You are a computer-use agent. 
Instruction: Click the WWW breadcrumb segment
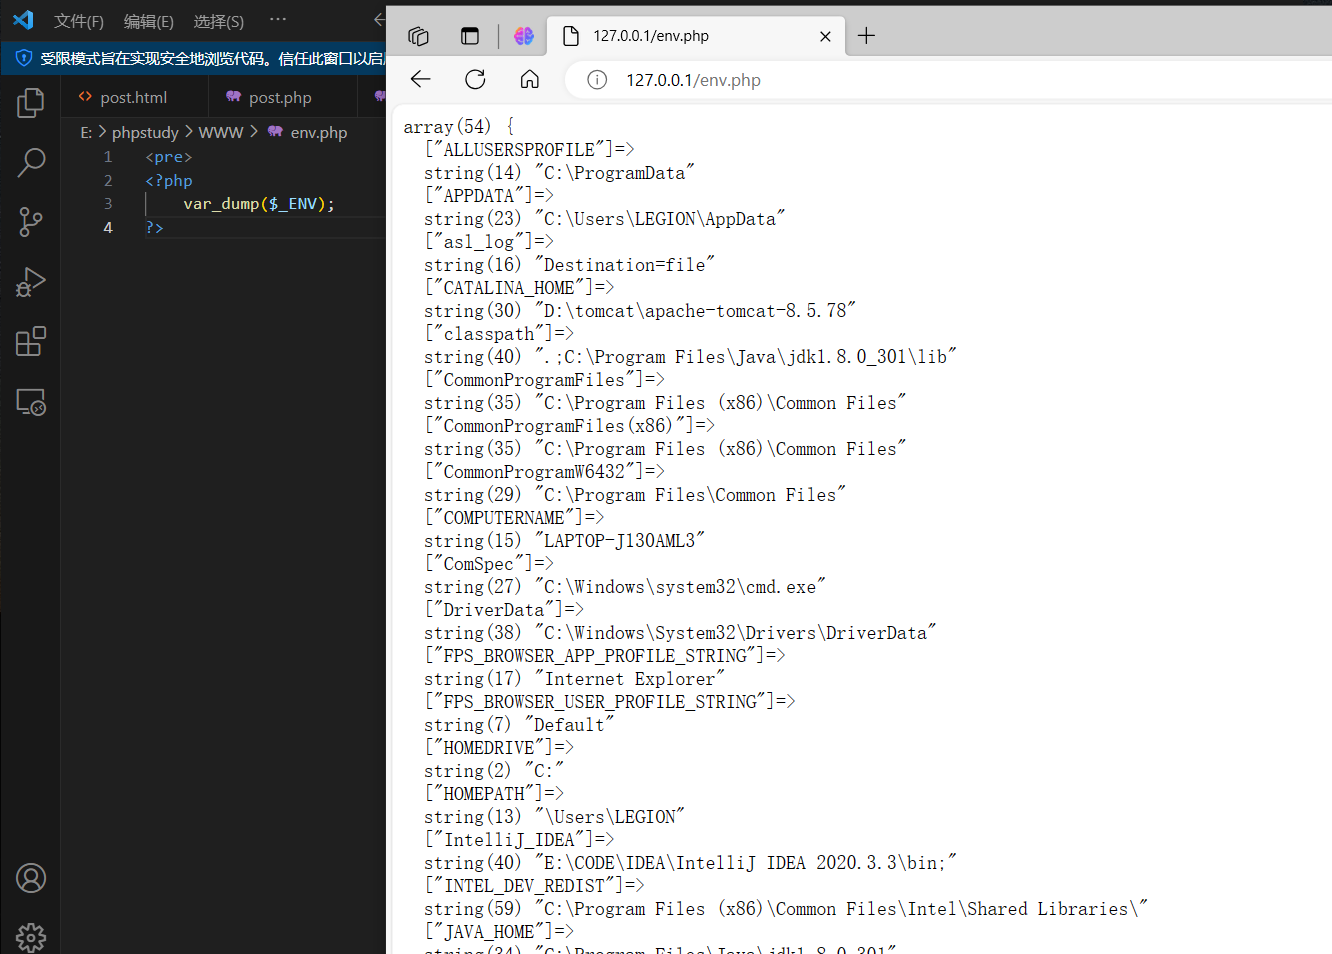tap(221, 132)
